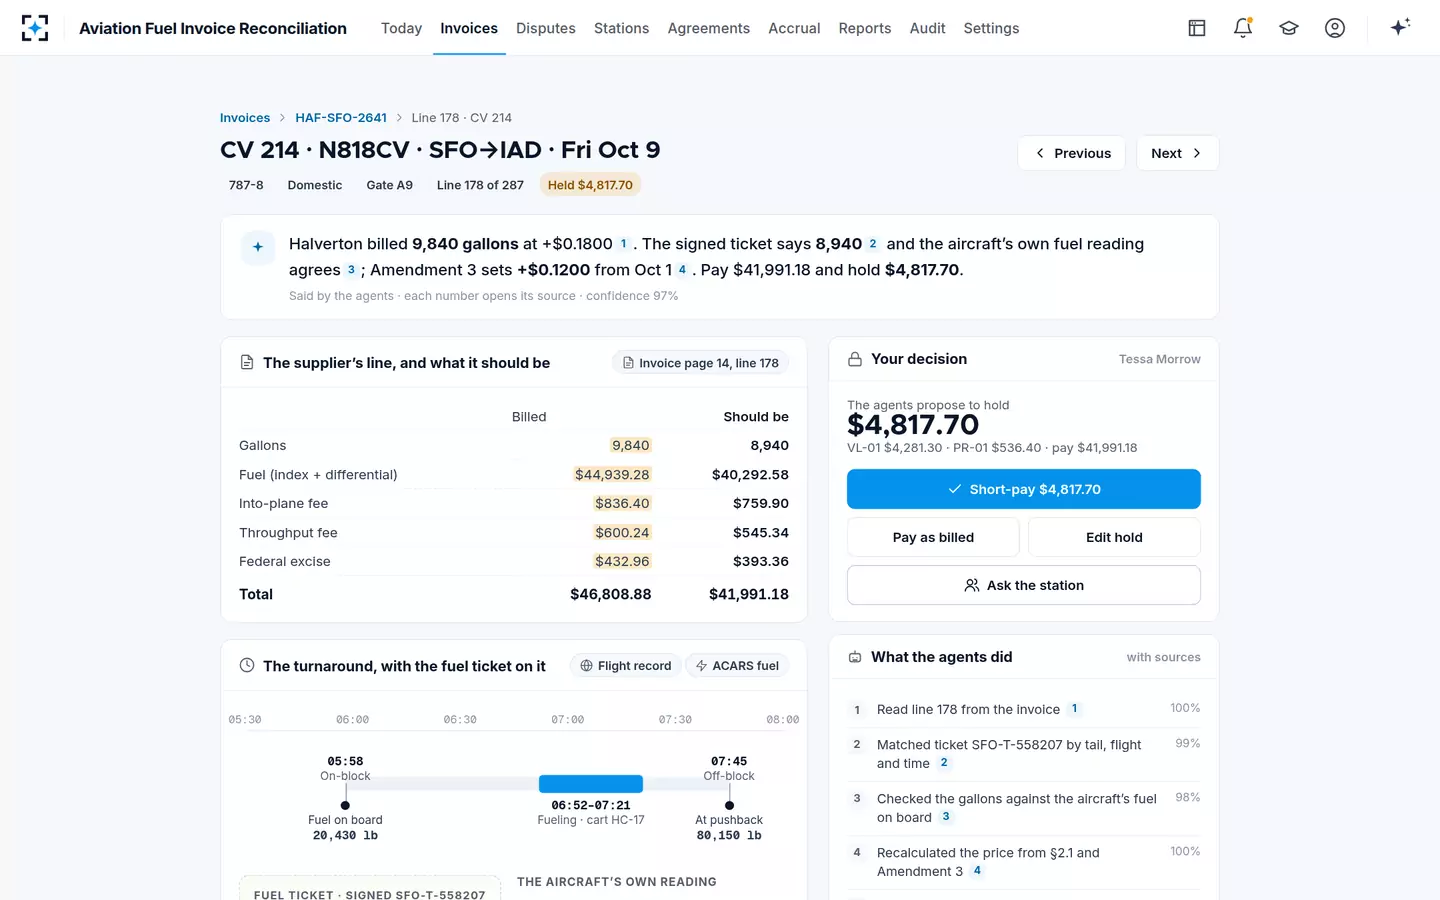Open the layout panel icon
1440x900 pixels.
click(1197, 28)
